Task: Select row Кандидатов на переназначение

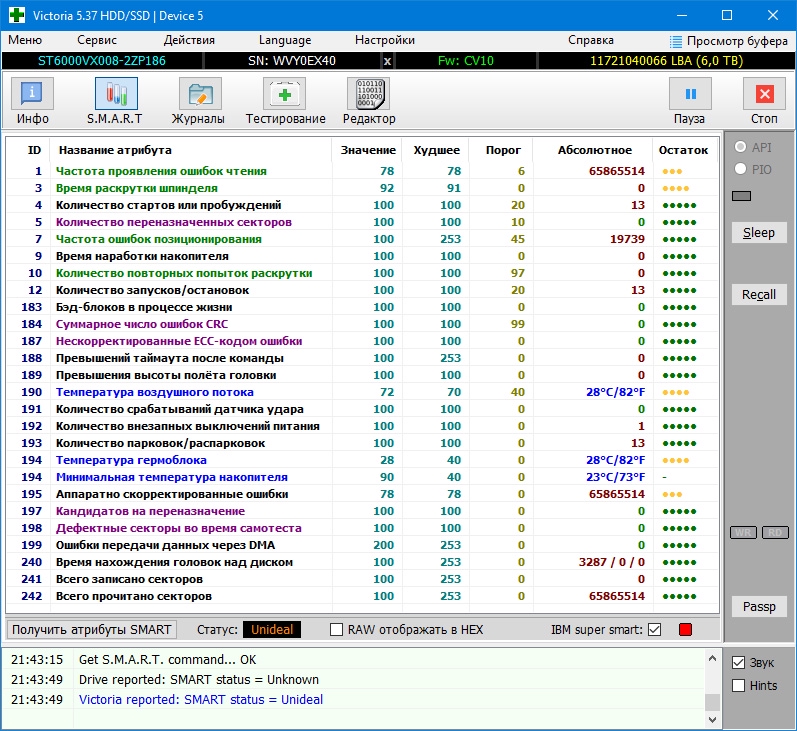Action: 362,511
